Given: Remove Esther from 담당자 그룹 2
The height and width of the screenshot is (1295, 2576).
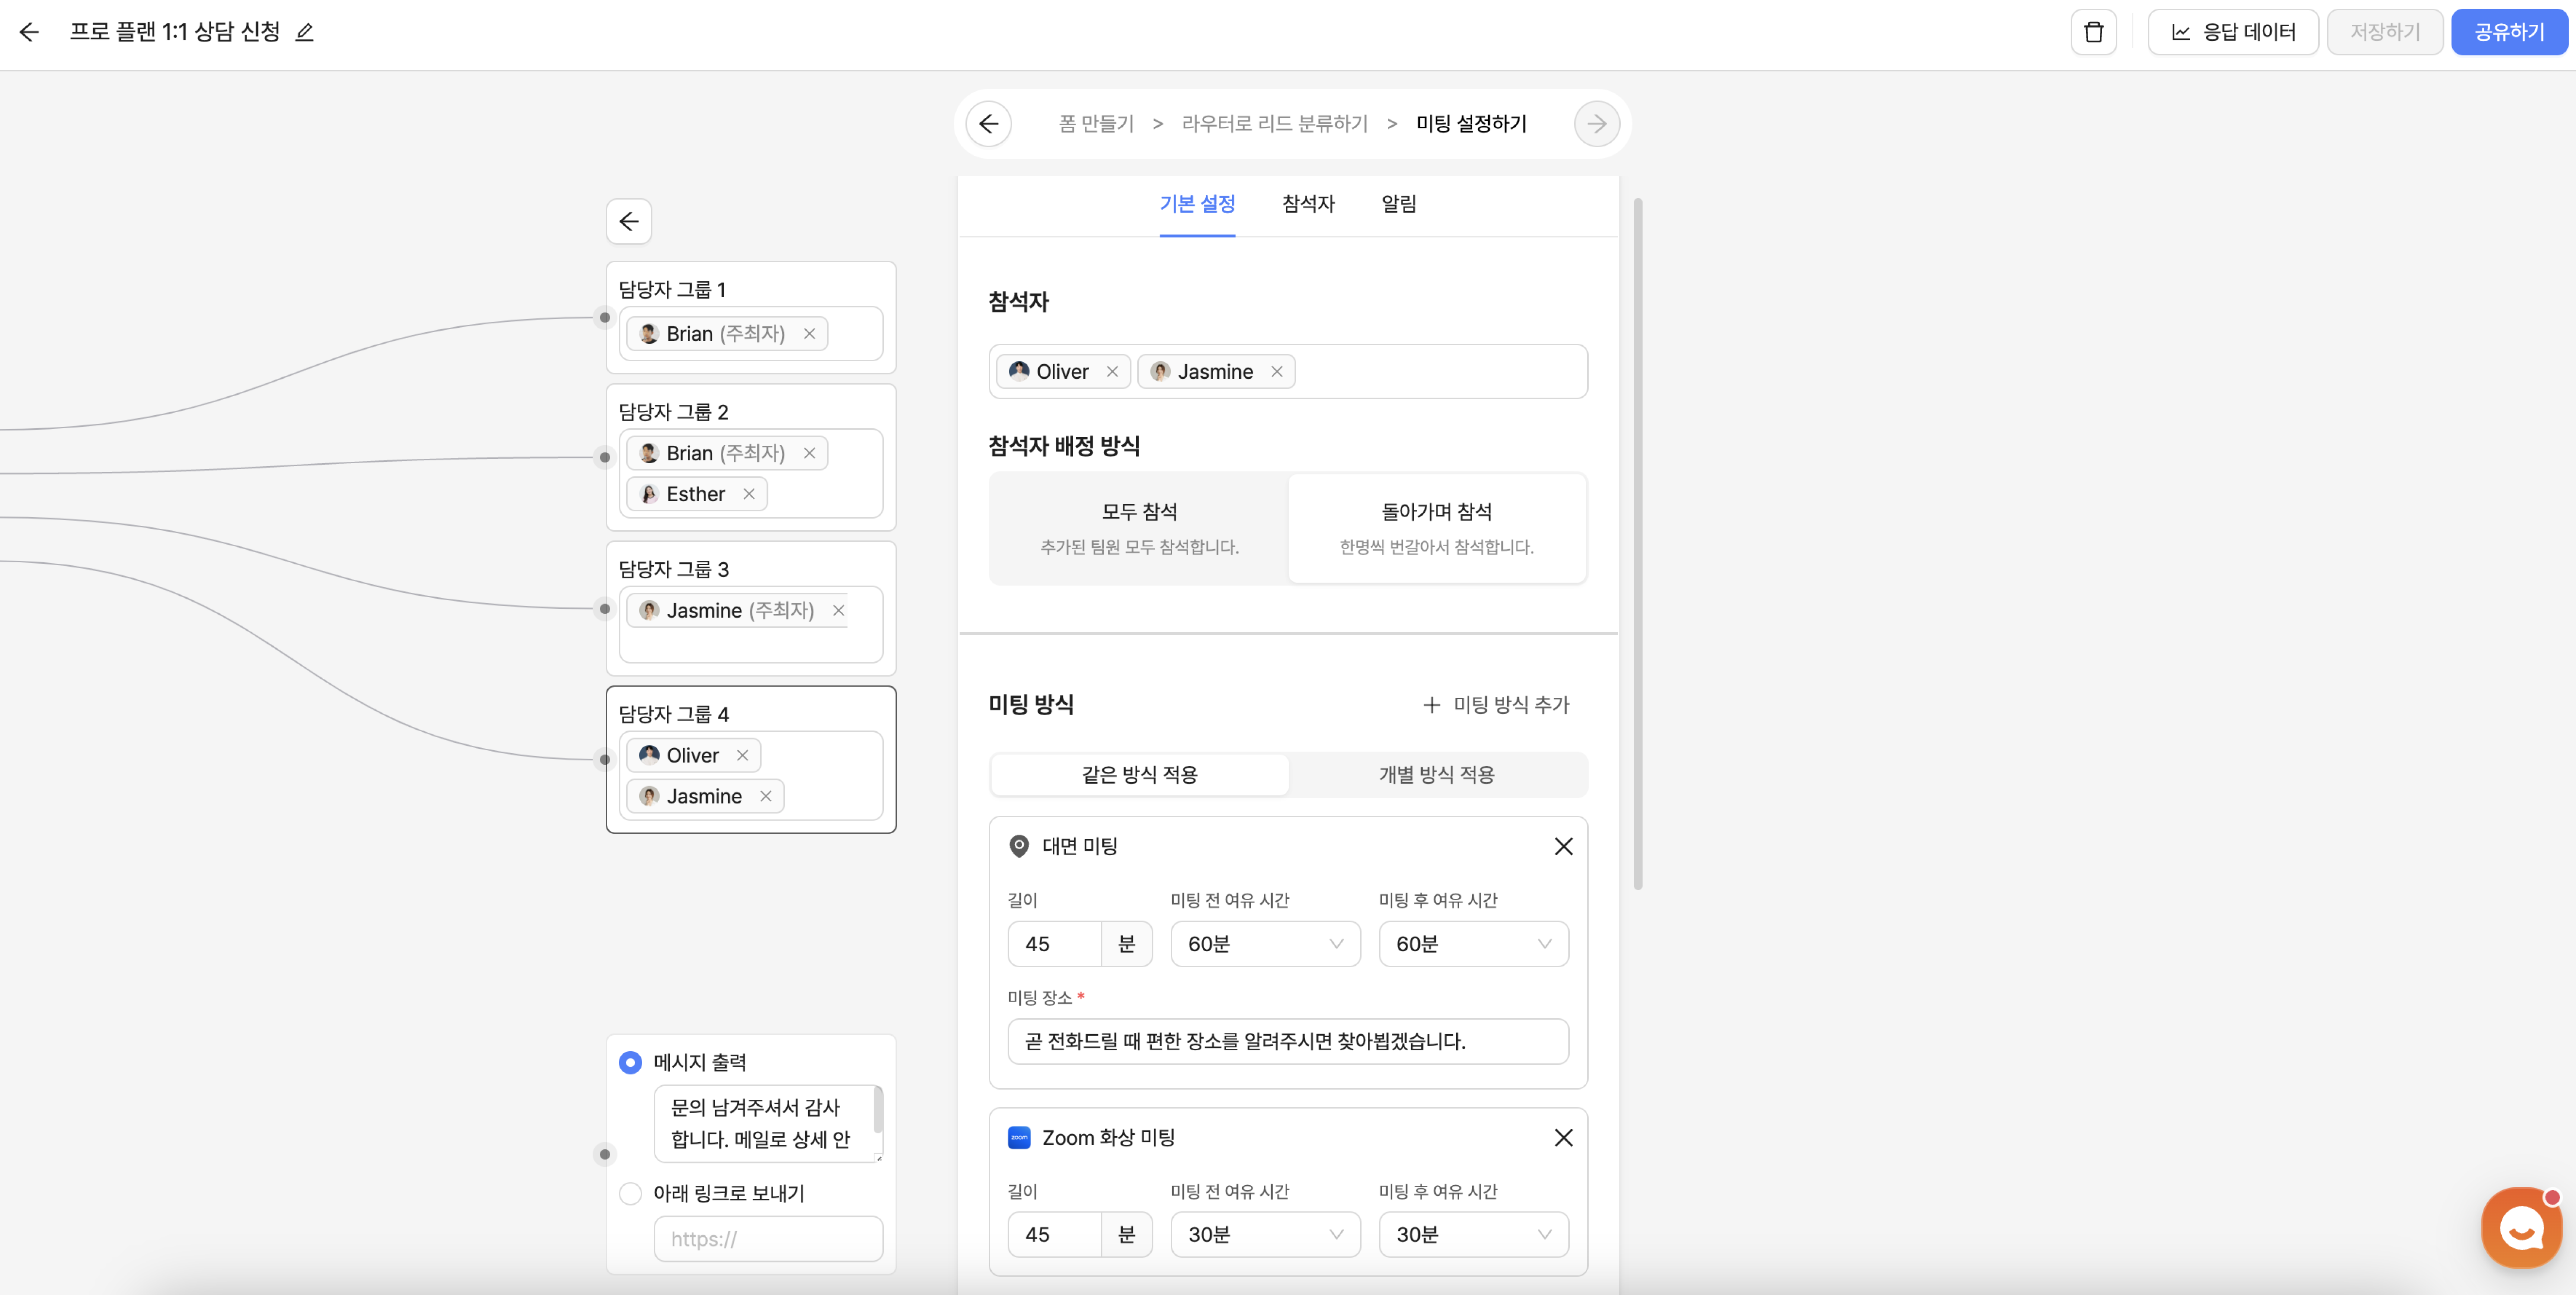Looking at the screenshot, I should (x=749, y=494).
